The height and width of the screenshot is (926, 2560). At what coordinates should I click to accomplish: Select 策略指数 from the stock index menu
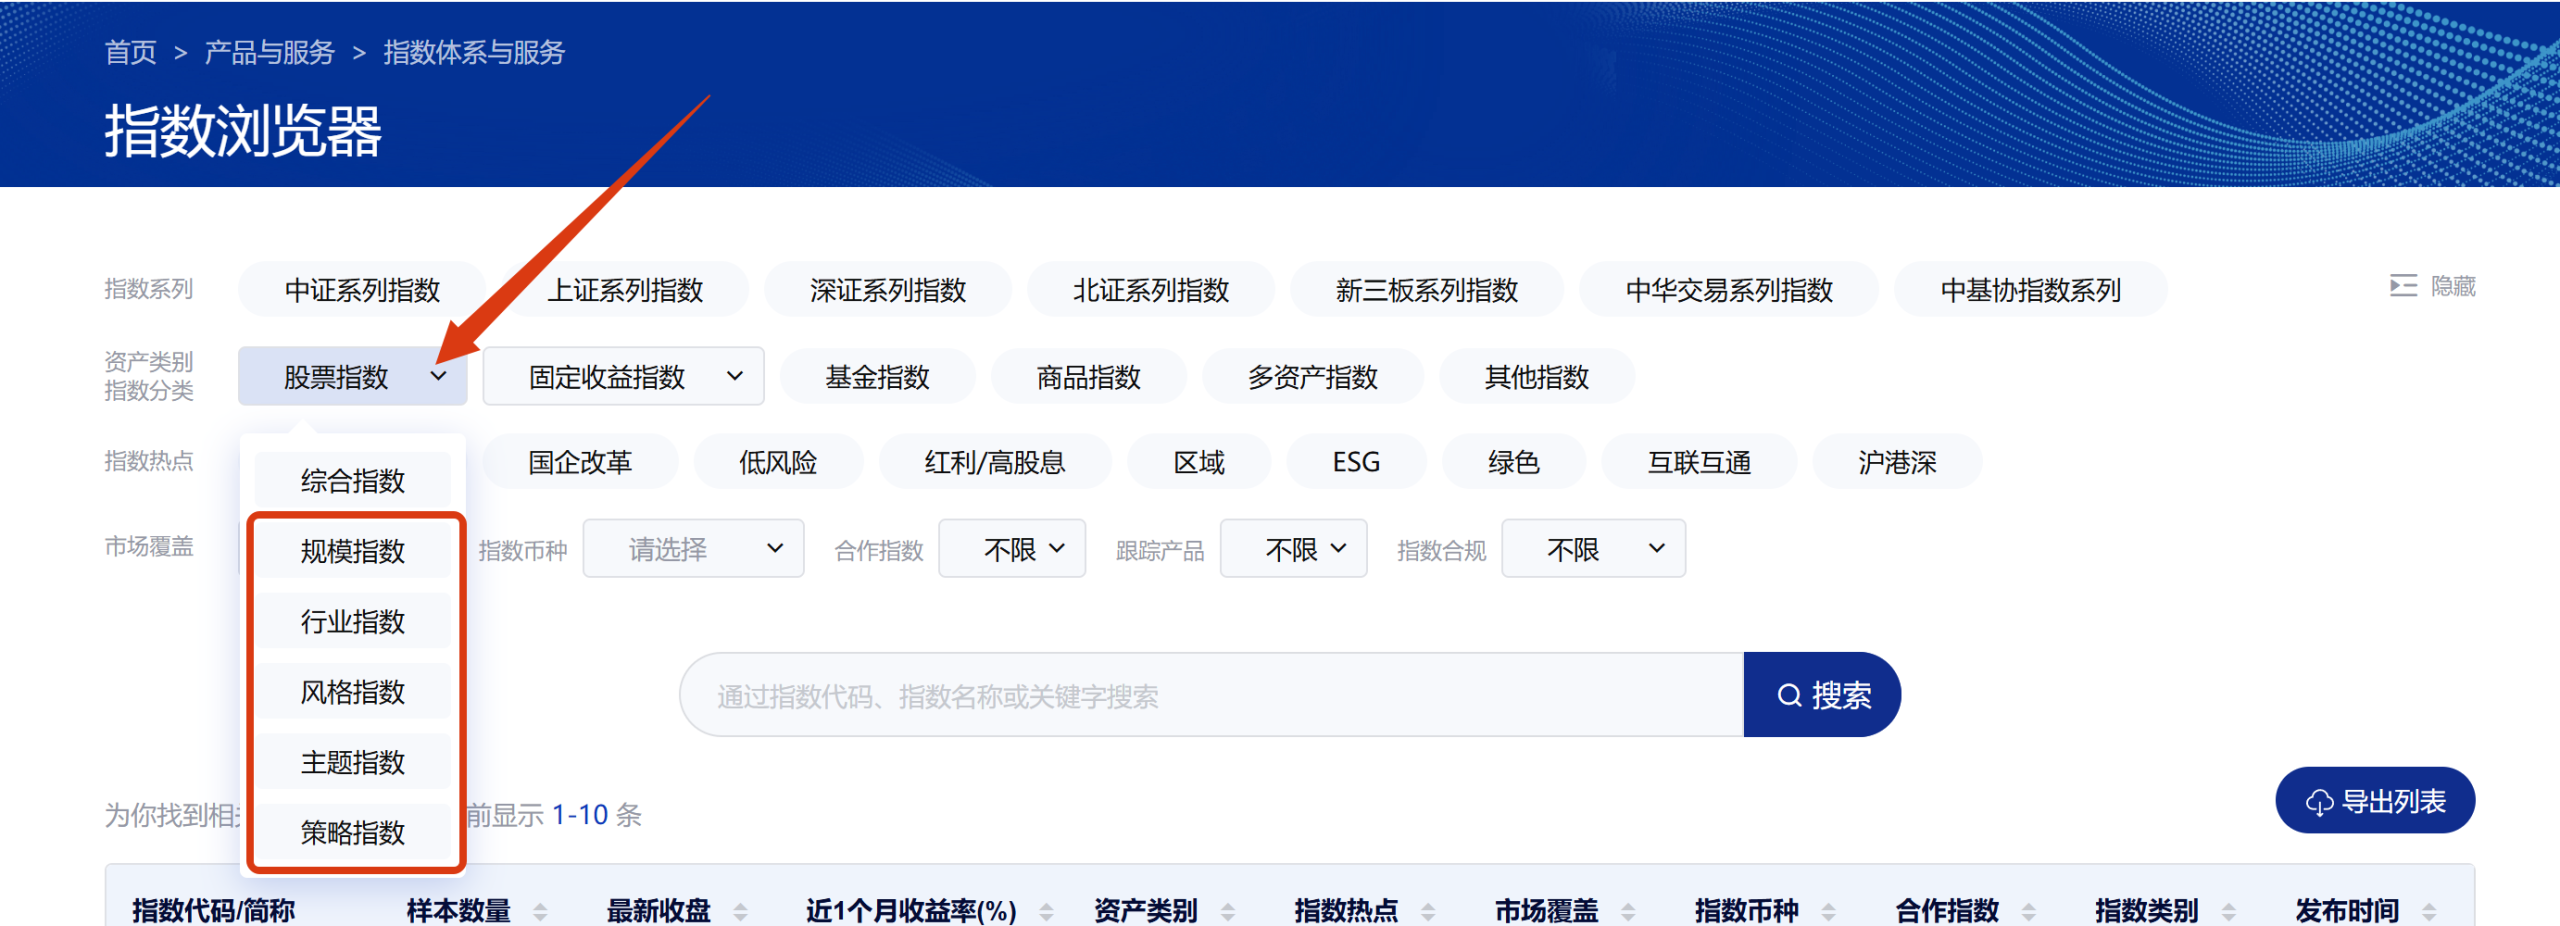tap(352, 832)
